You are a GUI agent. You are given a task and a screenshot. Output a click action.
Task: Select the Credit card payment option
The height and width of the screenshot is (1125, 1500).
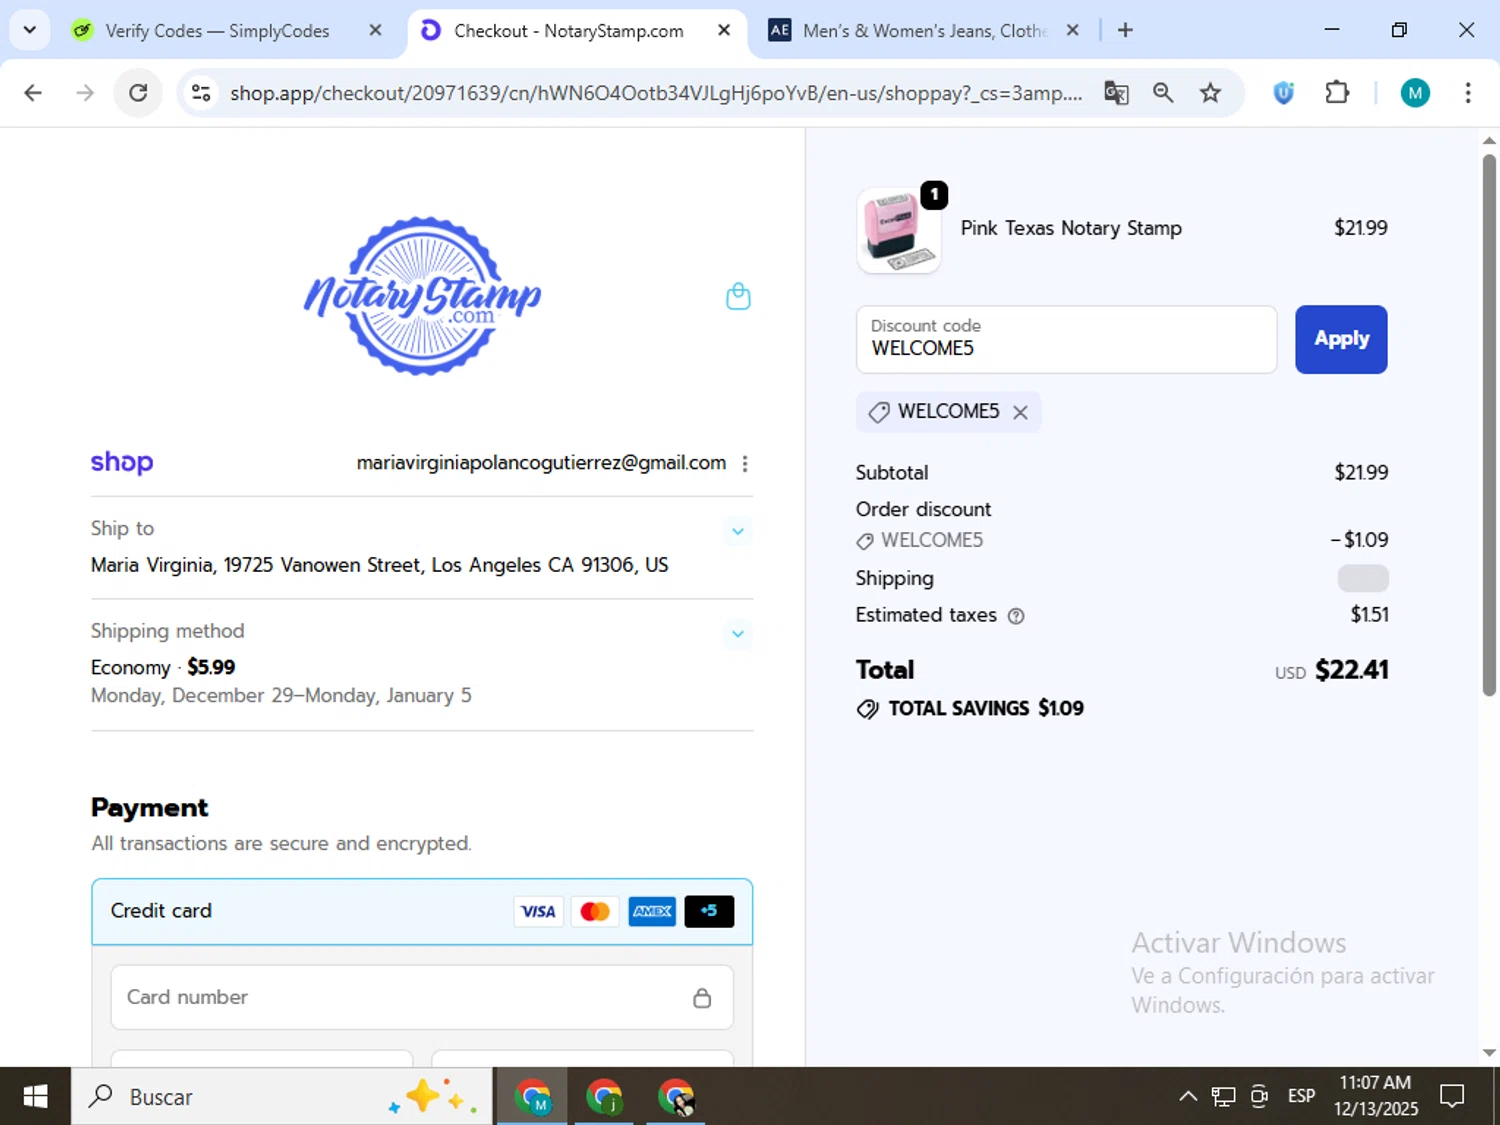click(422, 911)
